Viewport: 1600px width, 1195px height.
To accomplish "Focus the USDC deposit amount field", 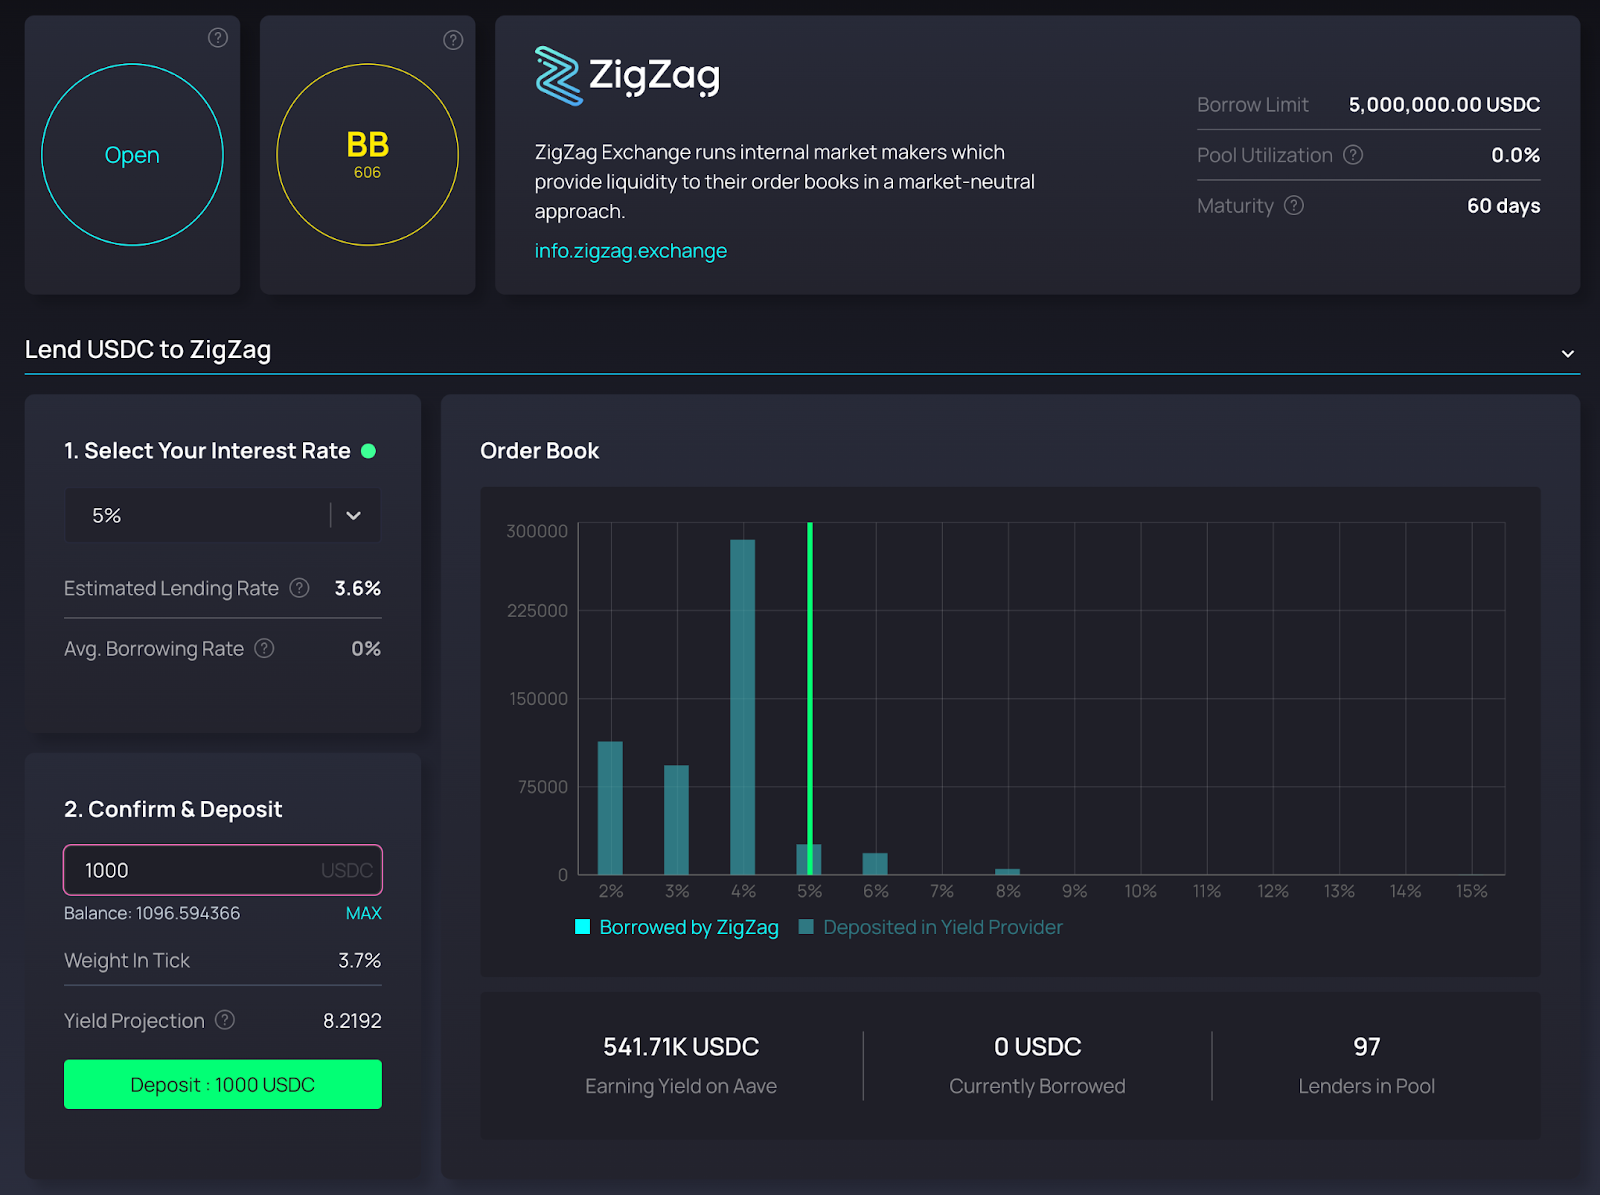I will [x=222, y=870].
